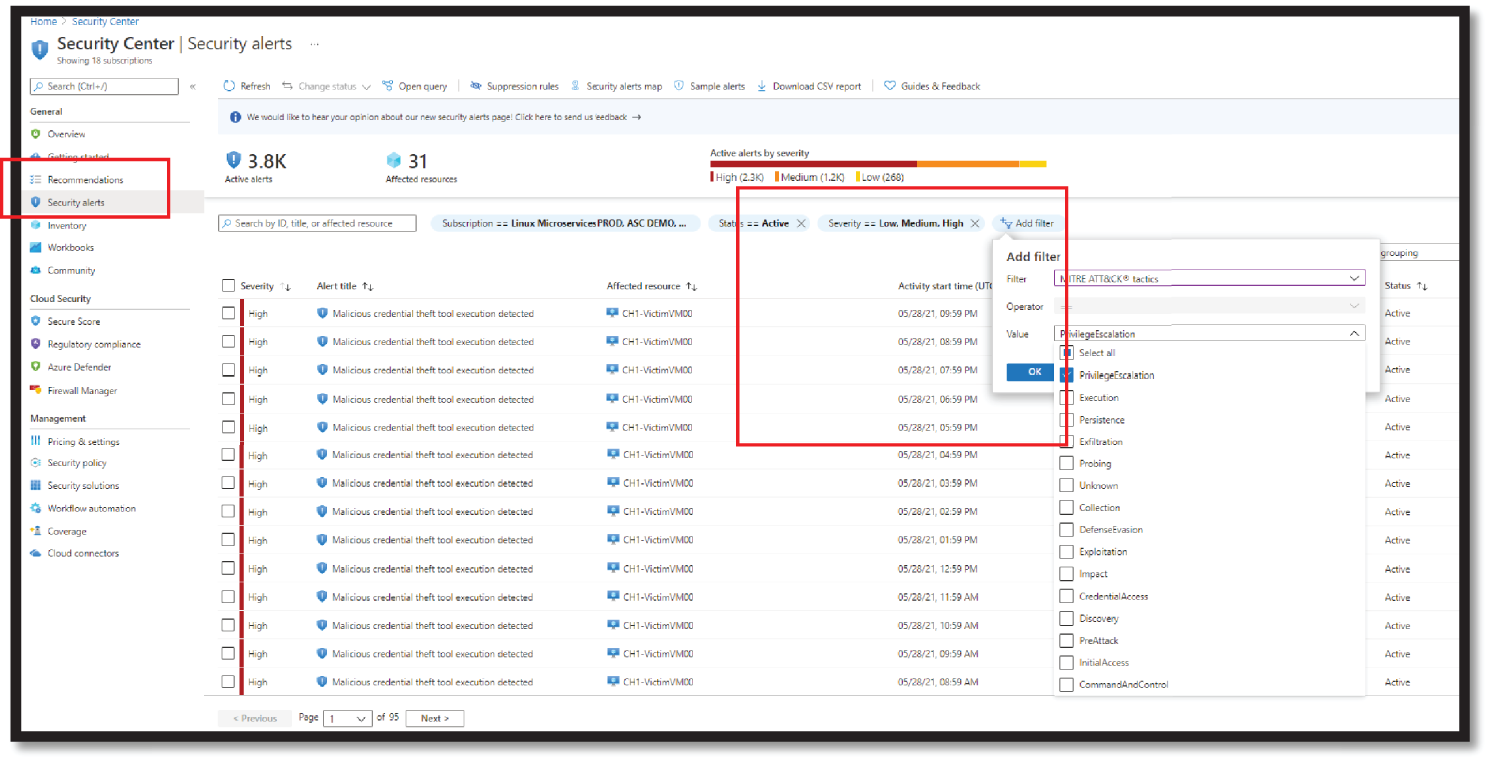Sort by Alert title column
The image size is (1489, 761).
pos(345,287)
